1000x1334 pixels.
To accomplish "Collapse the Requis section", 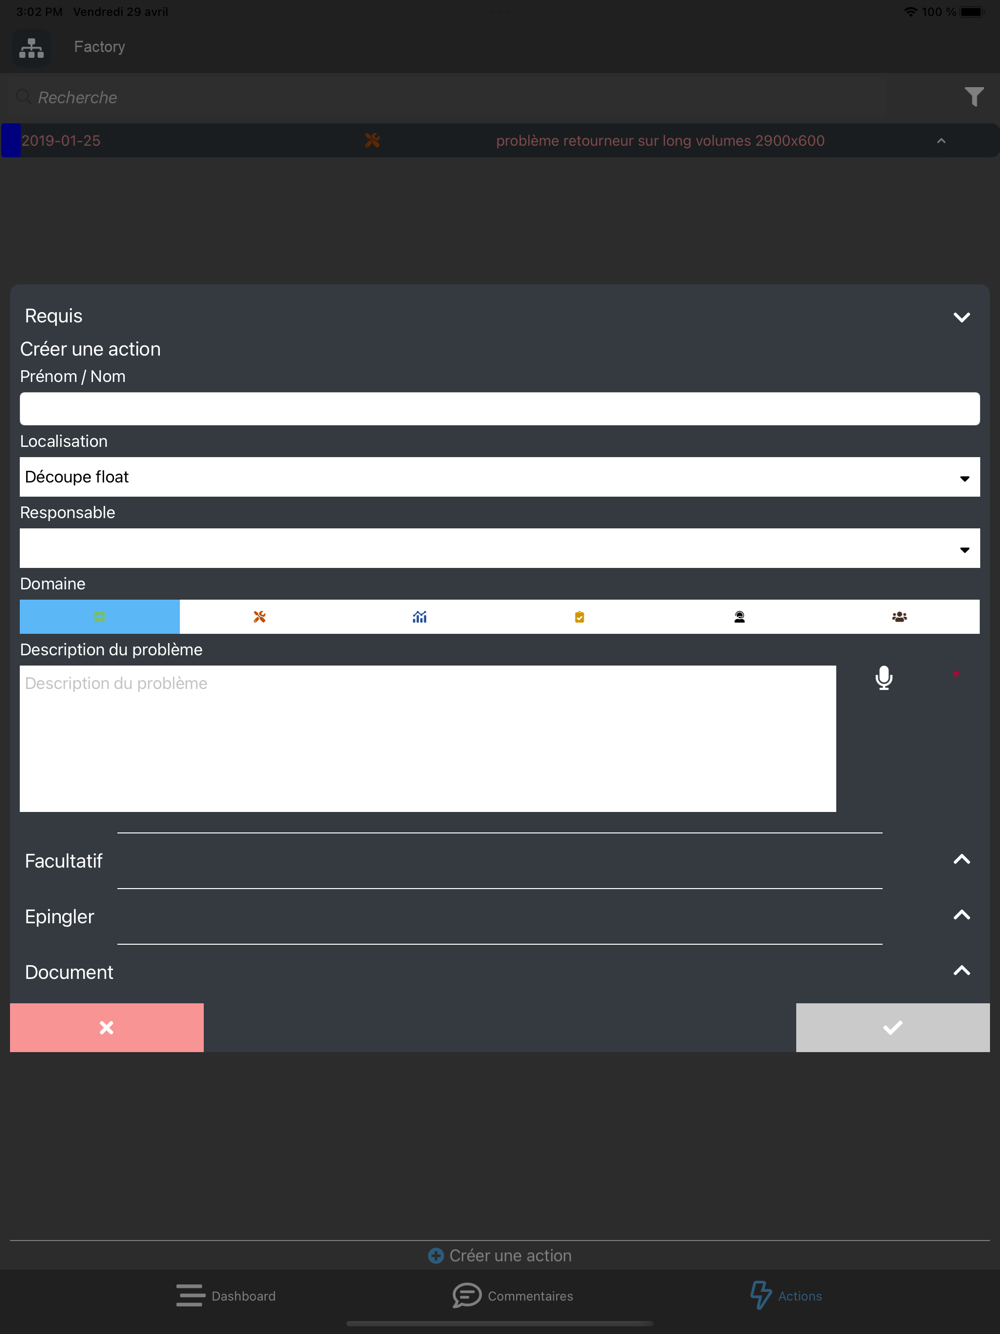I will [962, 317].
